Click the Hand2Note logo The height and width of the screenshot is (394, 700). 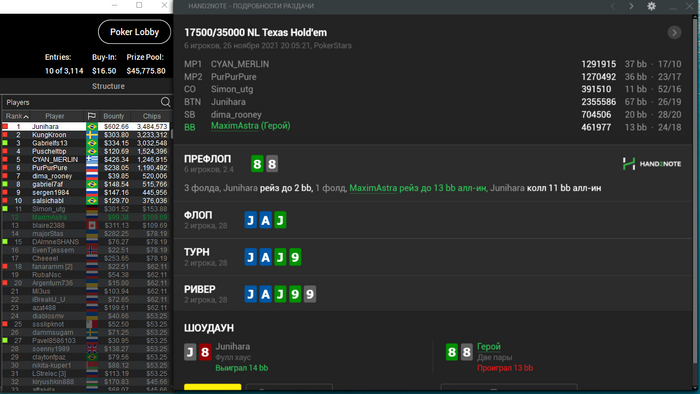pyautogui.click(x=652, y=164)
